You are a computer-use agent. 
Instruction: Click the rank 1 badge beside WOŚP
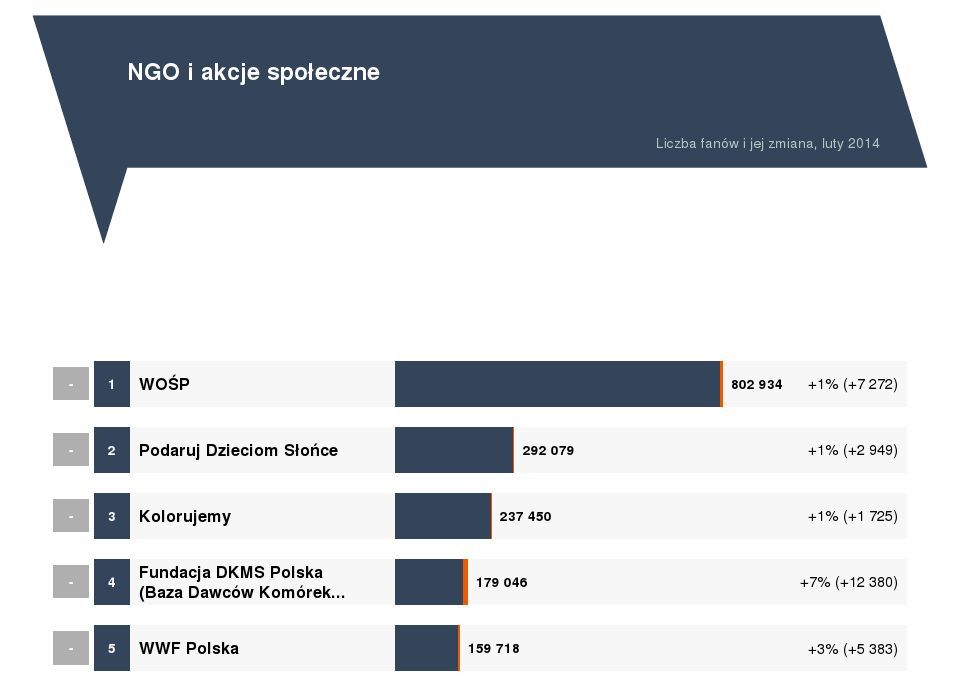coord(112,384)
